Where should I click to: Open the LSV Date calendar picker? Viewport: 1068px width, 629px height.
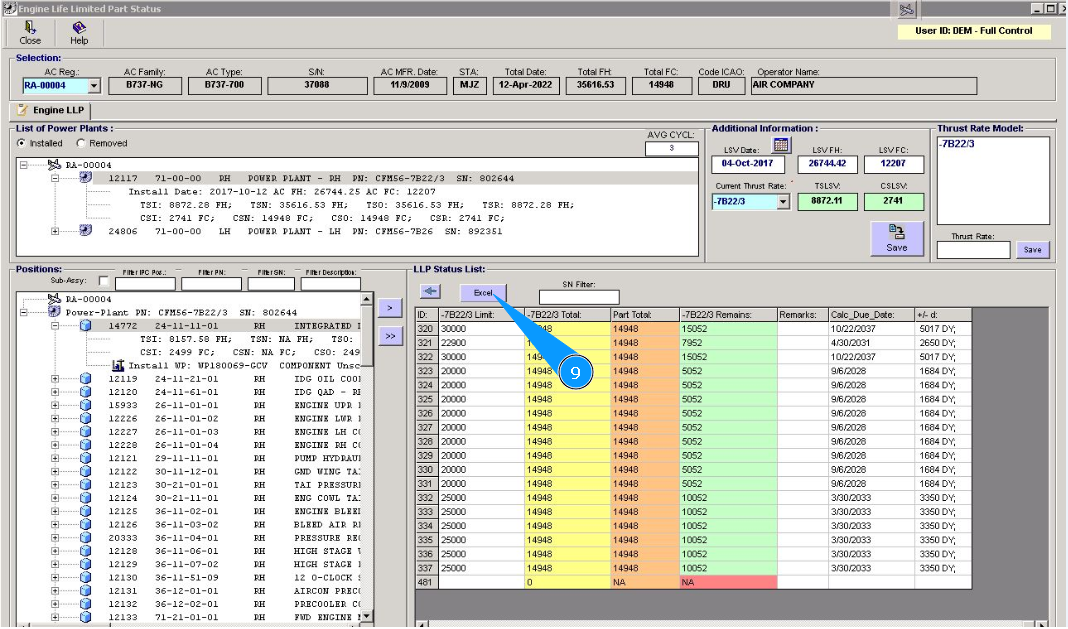click(x=782, y=146)
